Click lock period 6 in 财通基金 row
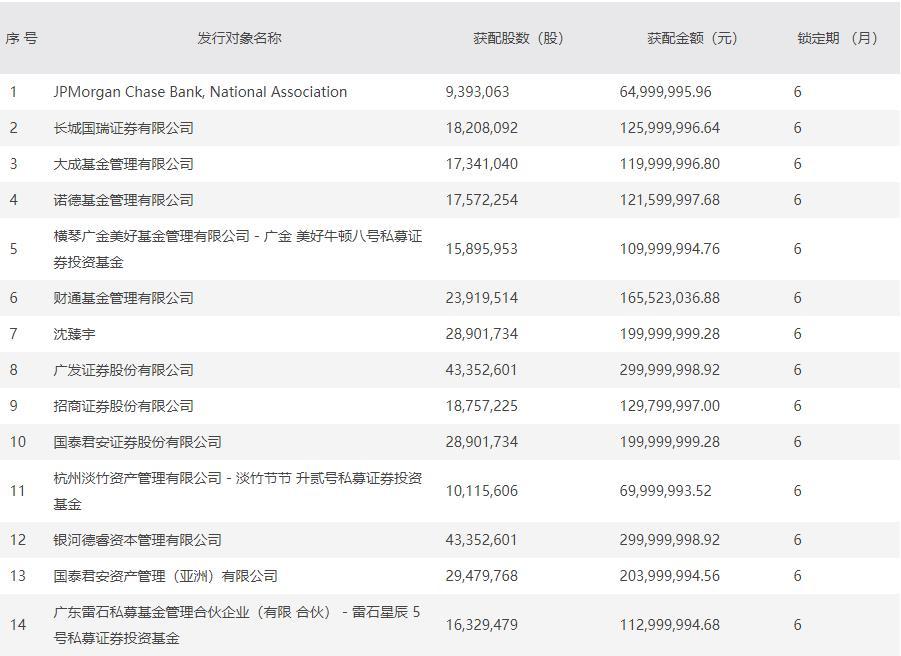 (x=798, y=298)
